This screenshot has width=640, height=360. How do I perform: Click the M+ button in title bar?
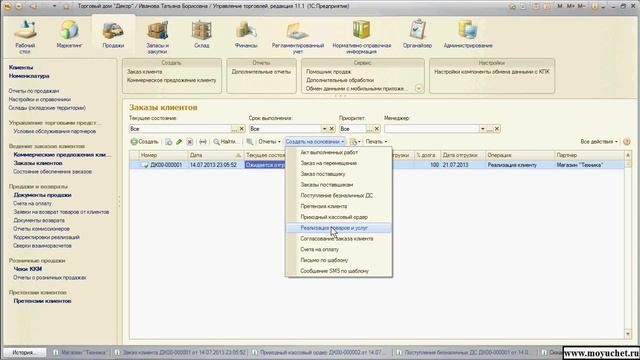coord(570,6)
